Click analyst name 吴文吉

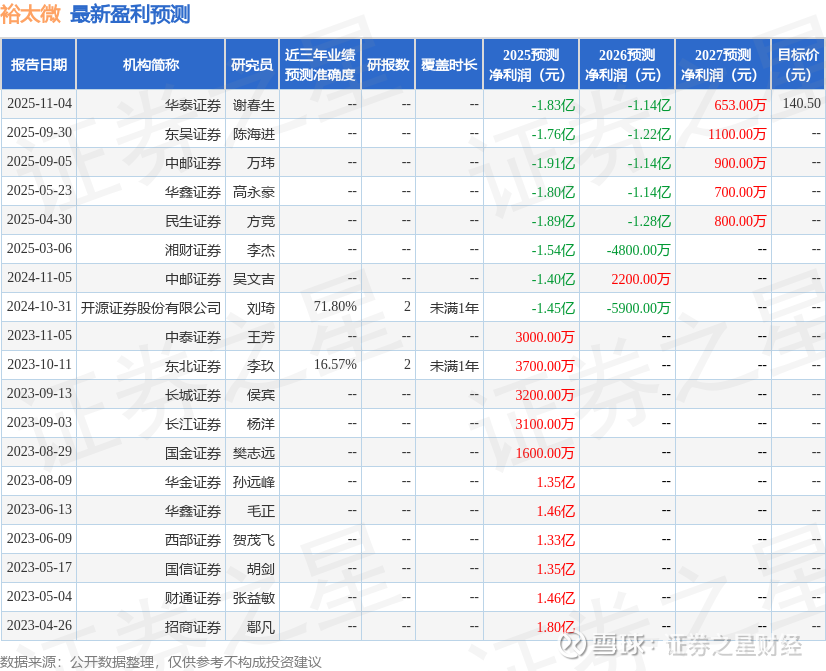(254, 279)
